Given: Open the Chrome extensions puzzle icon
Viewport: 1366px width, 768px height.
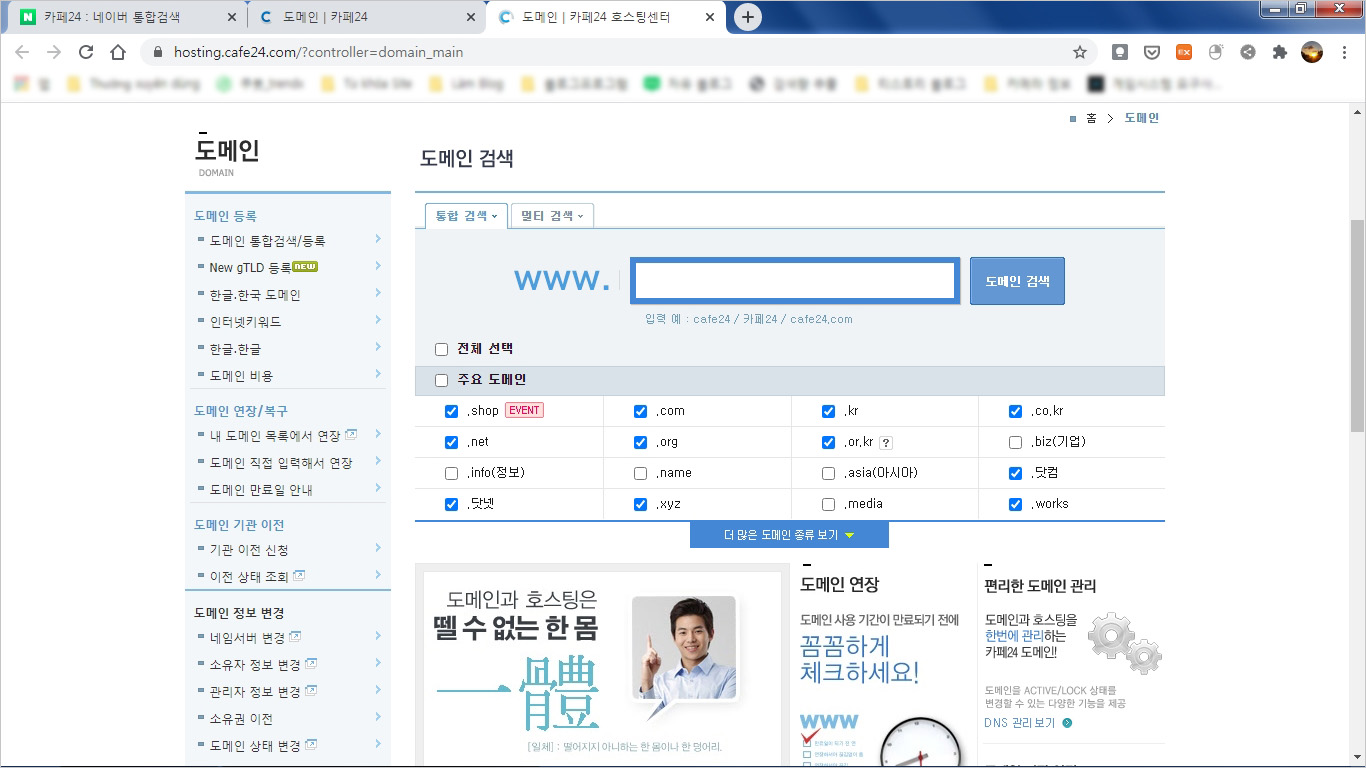Looking at the screenshot, I should point(1279,52).
